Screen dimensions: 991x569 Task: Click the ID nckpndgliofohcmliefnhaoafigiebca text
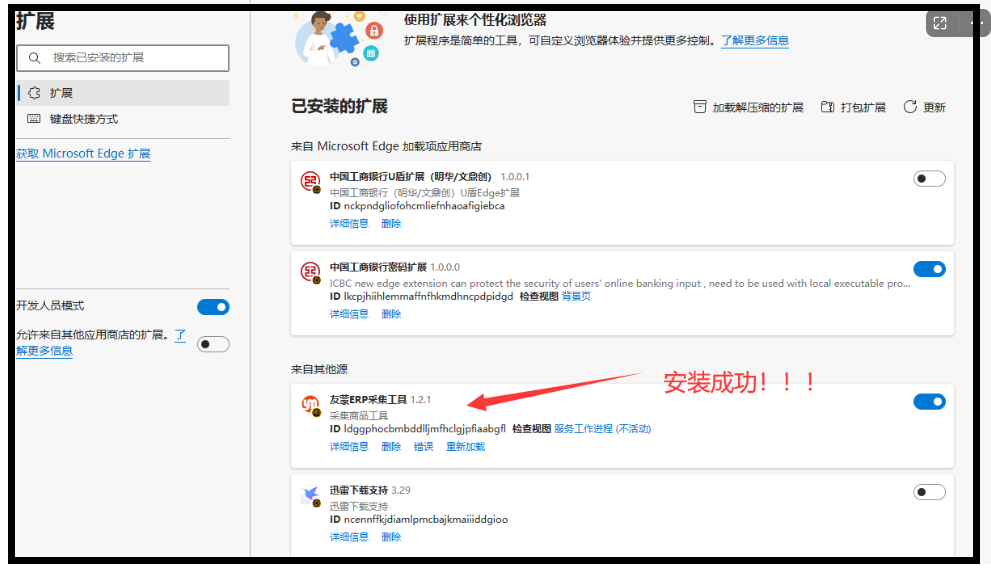point(417,206)
